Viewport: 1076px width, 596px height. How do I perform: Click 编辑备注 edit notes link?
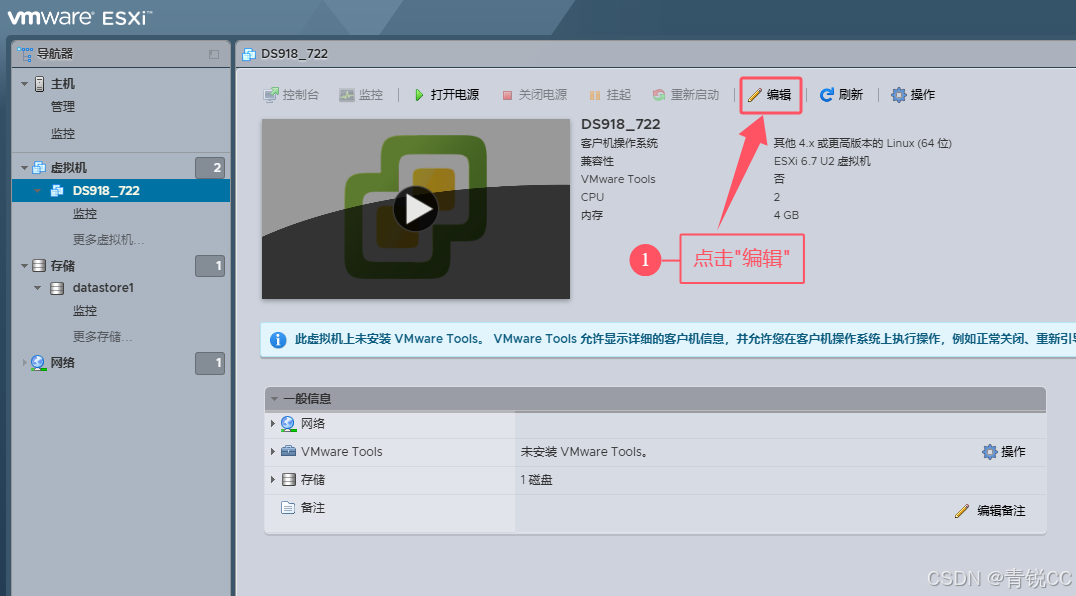click(x=1001, y=510)
